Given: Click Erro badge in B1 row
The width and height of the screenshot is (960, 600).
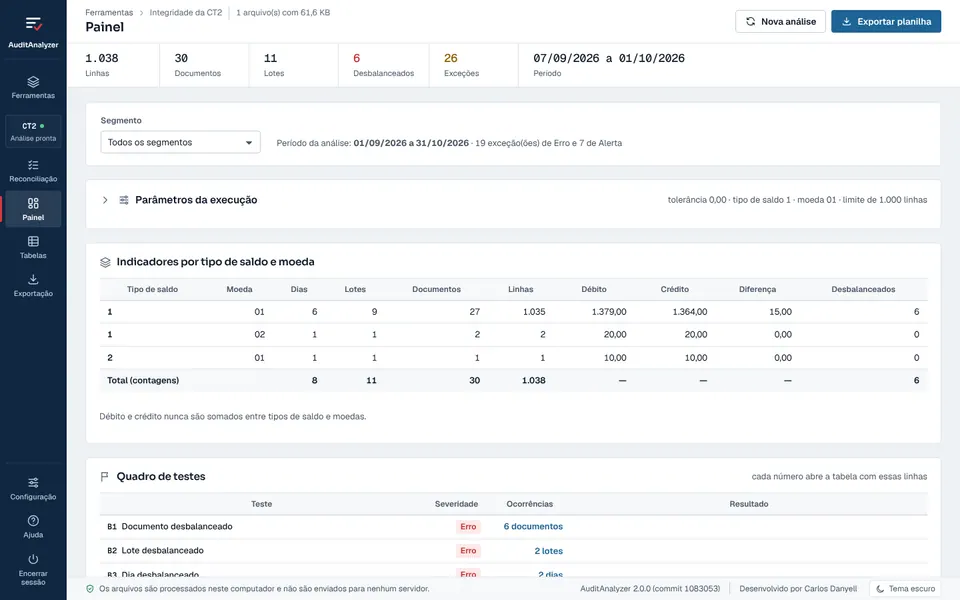Looking at the screenshot, I should [468, 527].
